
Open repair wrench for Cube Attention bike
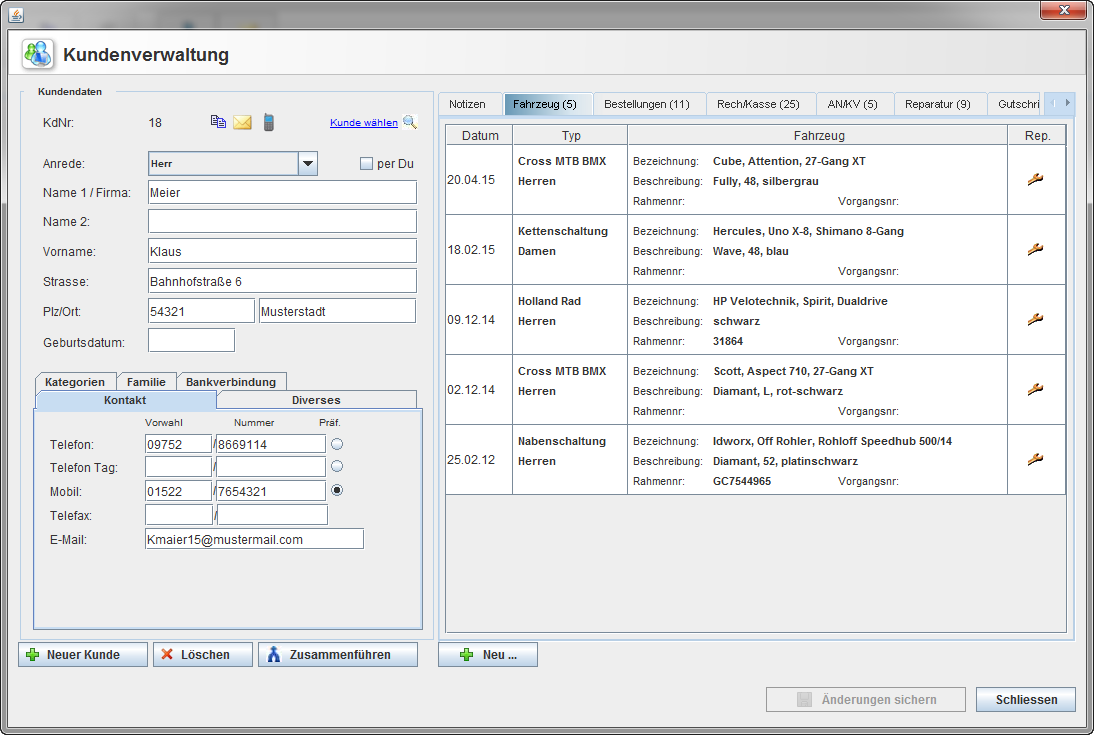click(x=1035, y=180)
